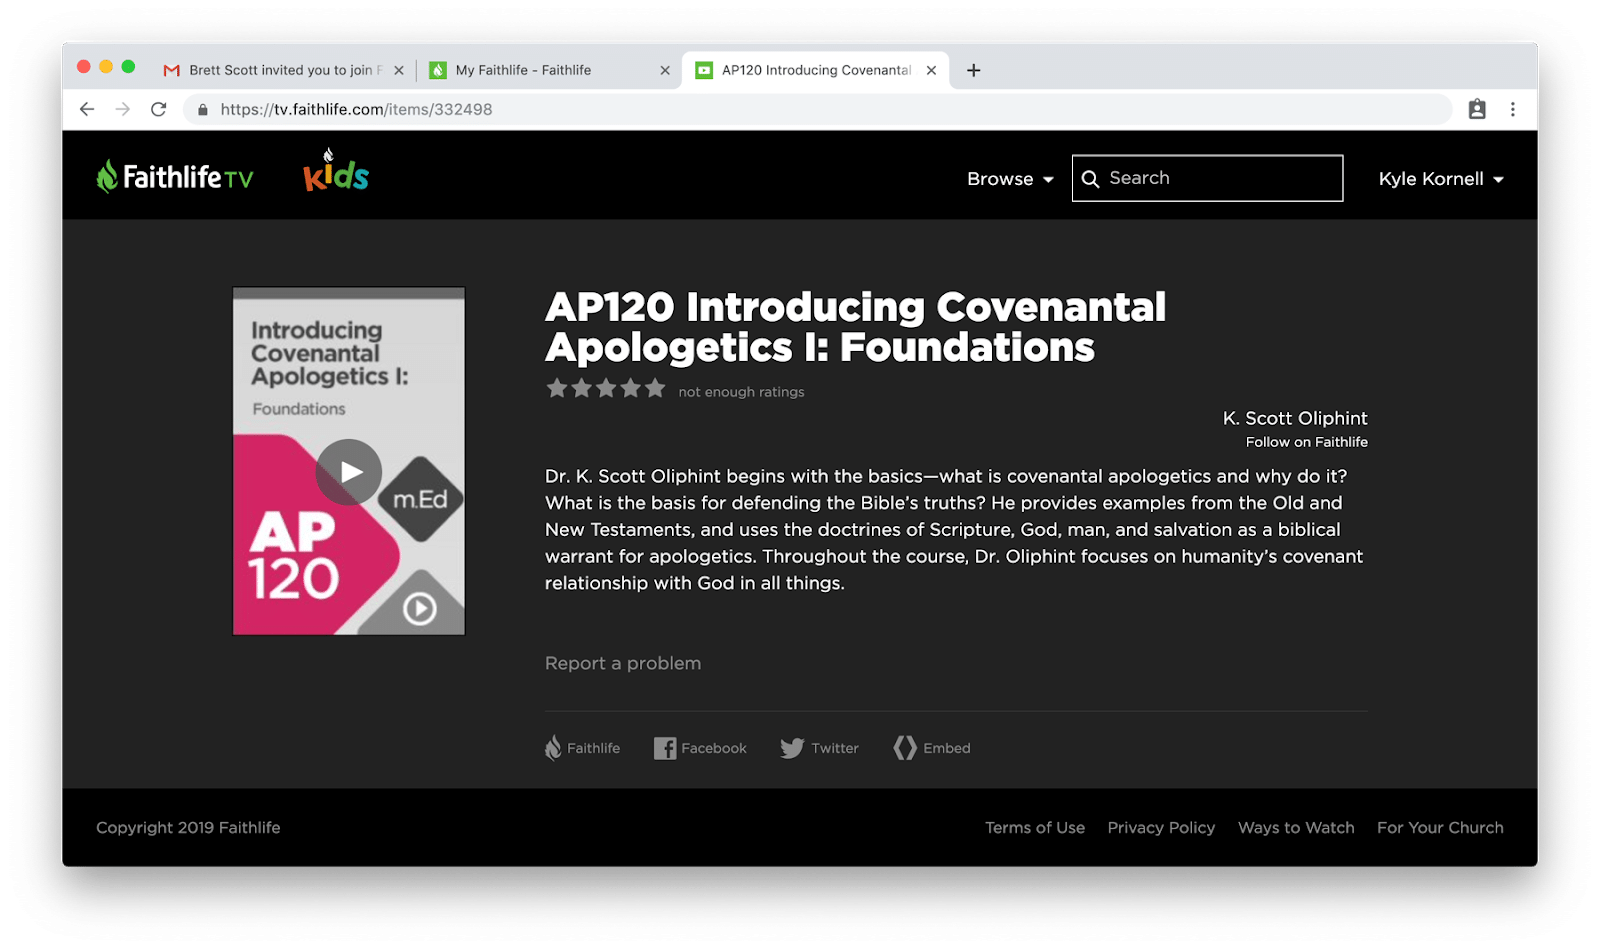
Task: Share on Twitter bird icon
Action: [x=792, y=748]
